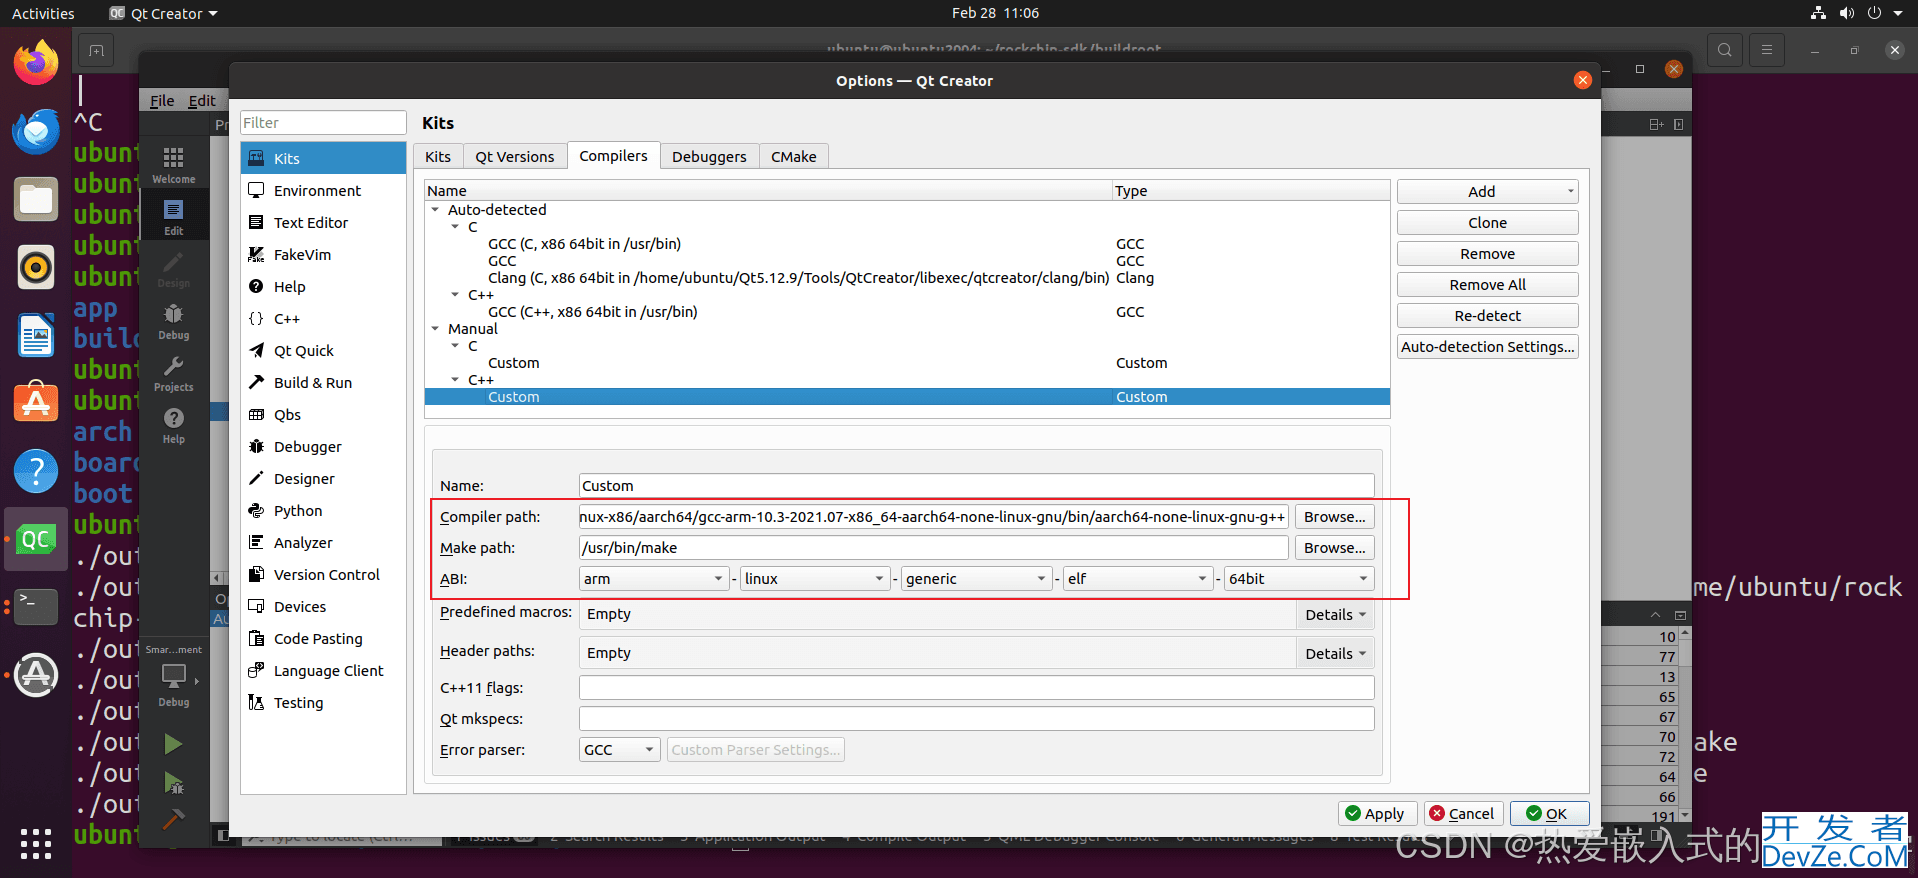Confirm options with OK button
Screen dimensions: 1918x878
[1549, 814]
